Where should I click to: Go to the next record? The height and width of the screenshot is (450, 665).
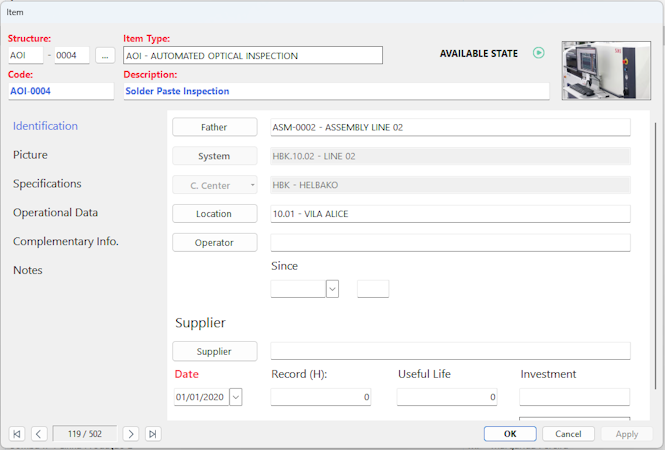click(131, 434)
